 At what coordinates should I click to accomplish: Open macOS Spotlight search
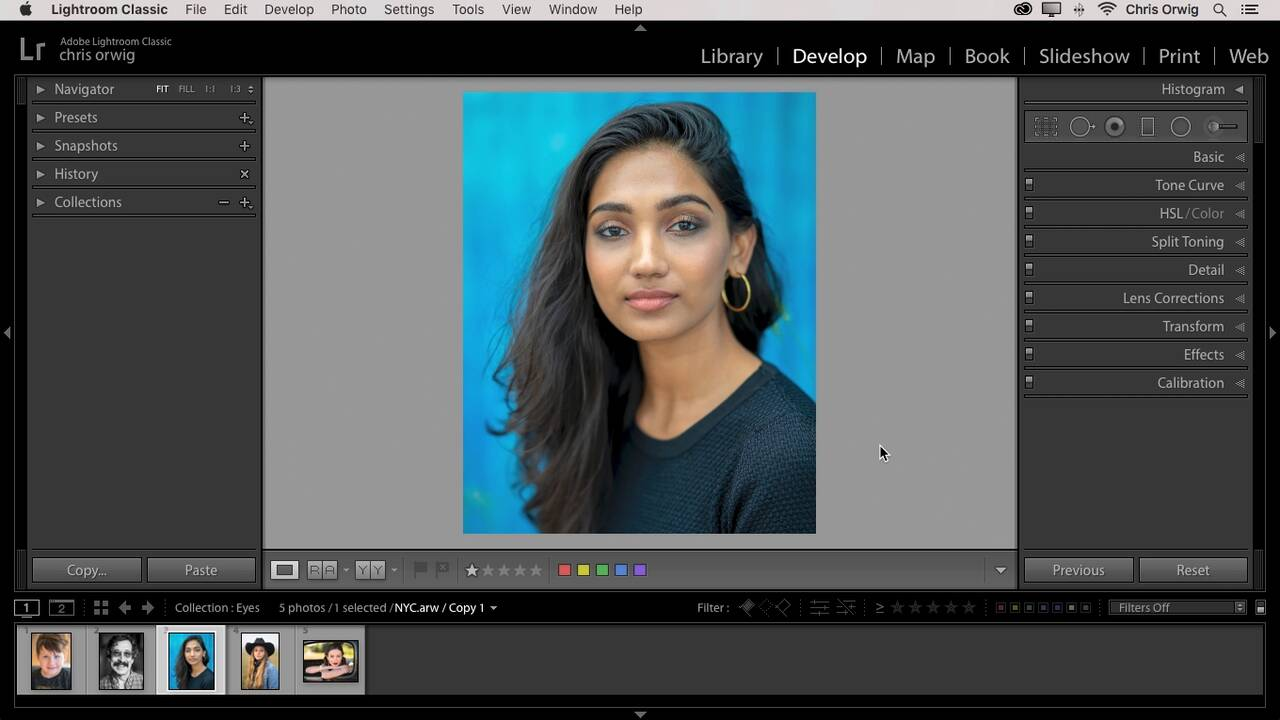pos(1220,10)
